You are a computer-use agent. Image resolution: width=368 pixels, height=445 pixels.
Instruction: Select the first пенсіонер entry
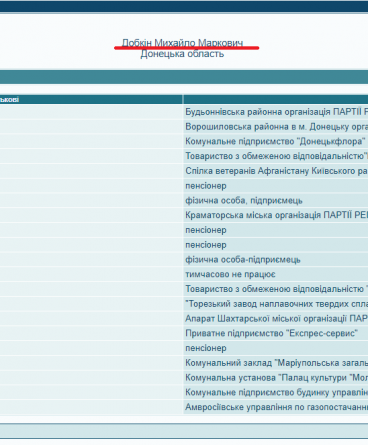tap(206, 186)
